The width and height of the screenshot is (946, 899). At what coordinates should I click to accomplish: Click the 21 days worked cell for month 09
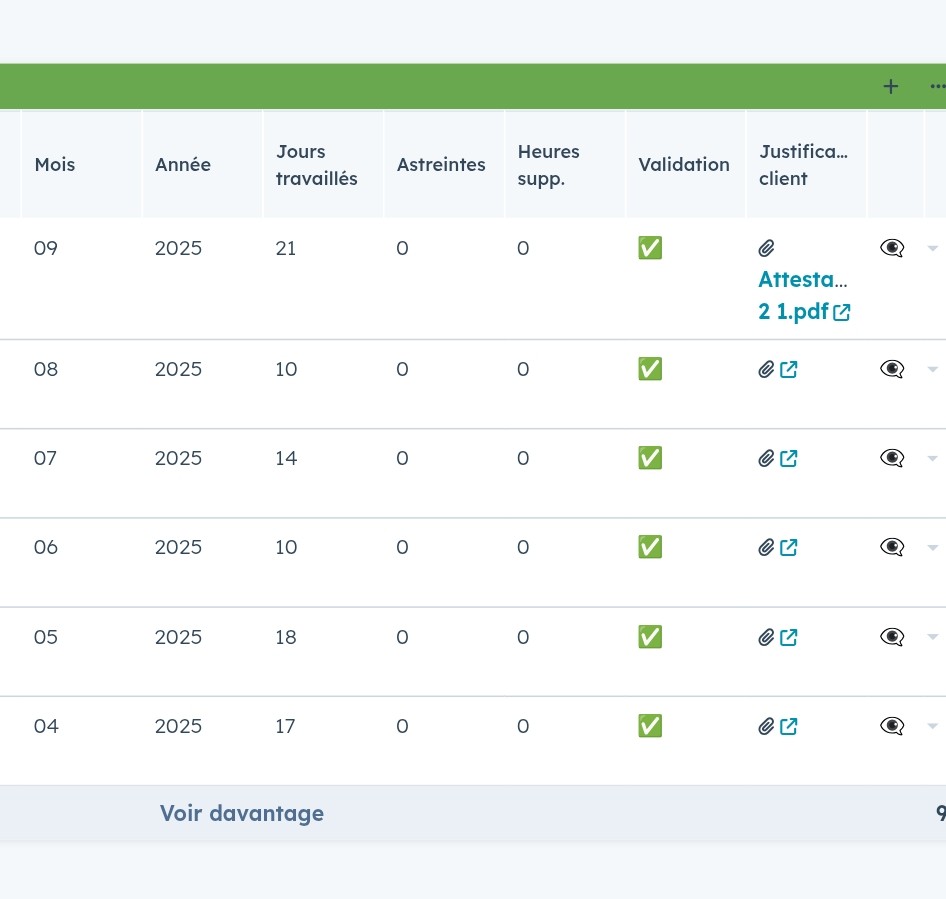[286, 248]
